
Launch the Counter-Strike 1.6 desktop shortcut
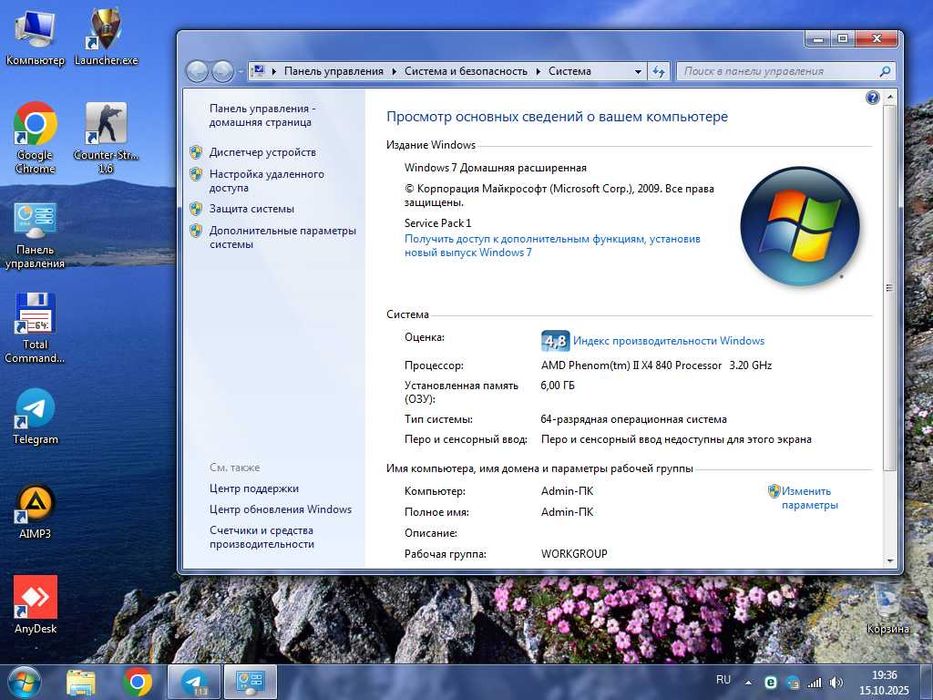tap(106, 138)
